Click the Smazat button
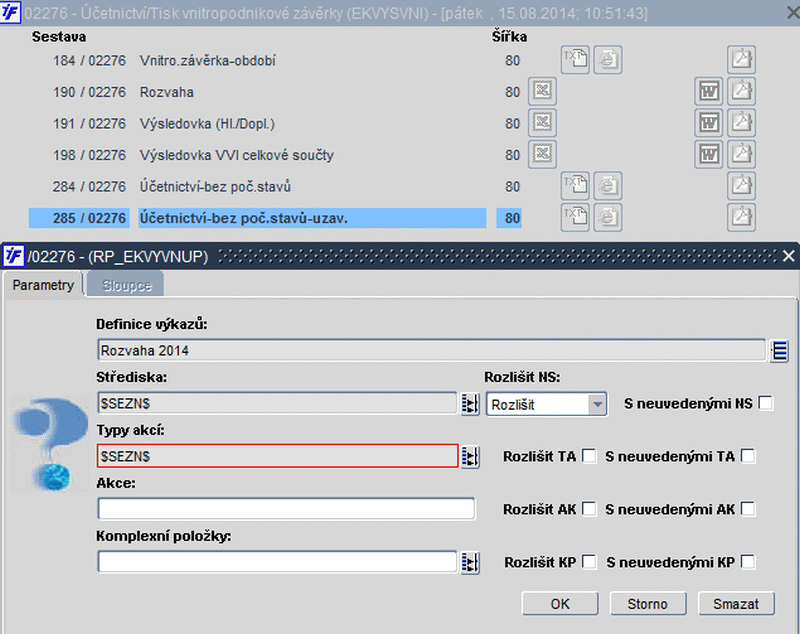The image size is (800, 634). tap(736, 604)
